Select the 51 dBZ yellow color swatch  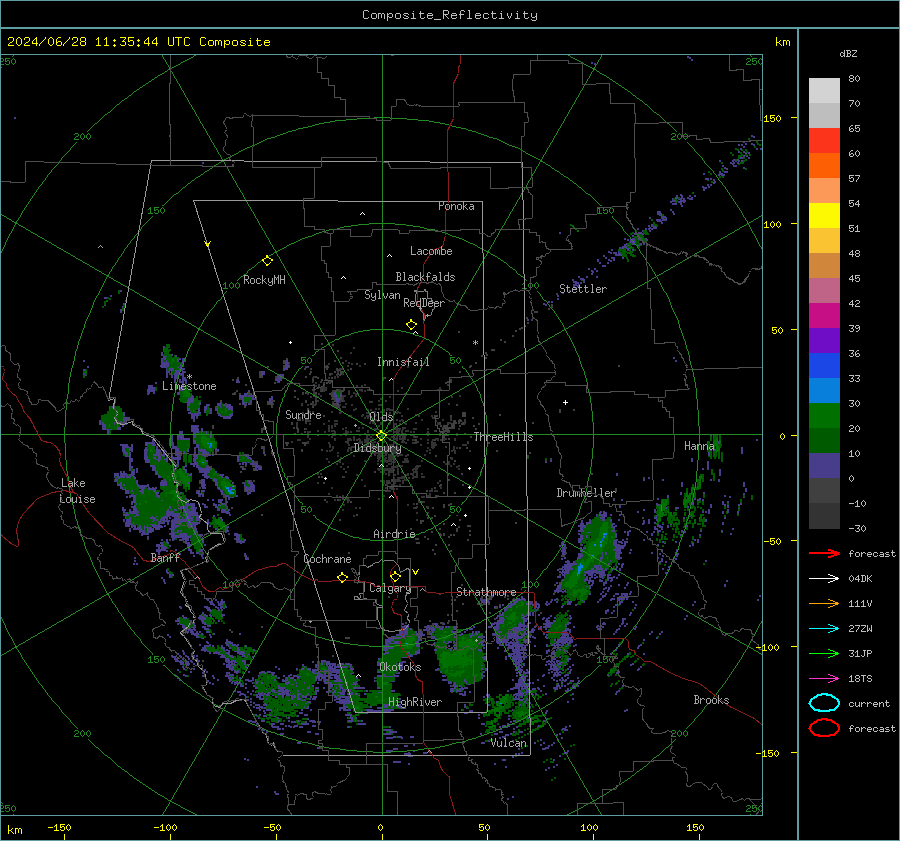(x=824, y=216)
